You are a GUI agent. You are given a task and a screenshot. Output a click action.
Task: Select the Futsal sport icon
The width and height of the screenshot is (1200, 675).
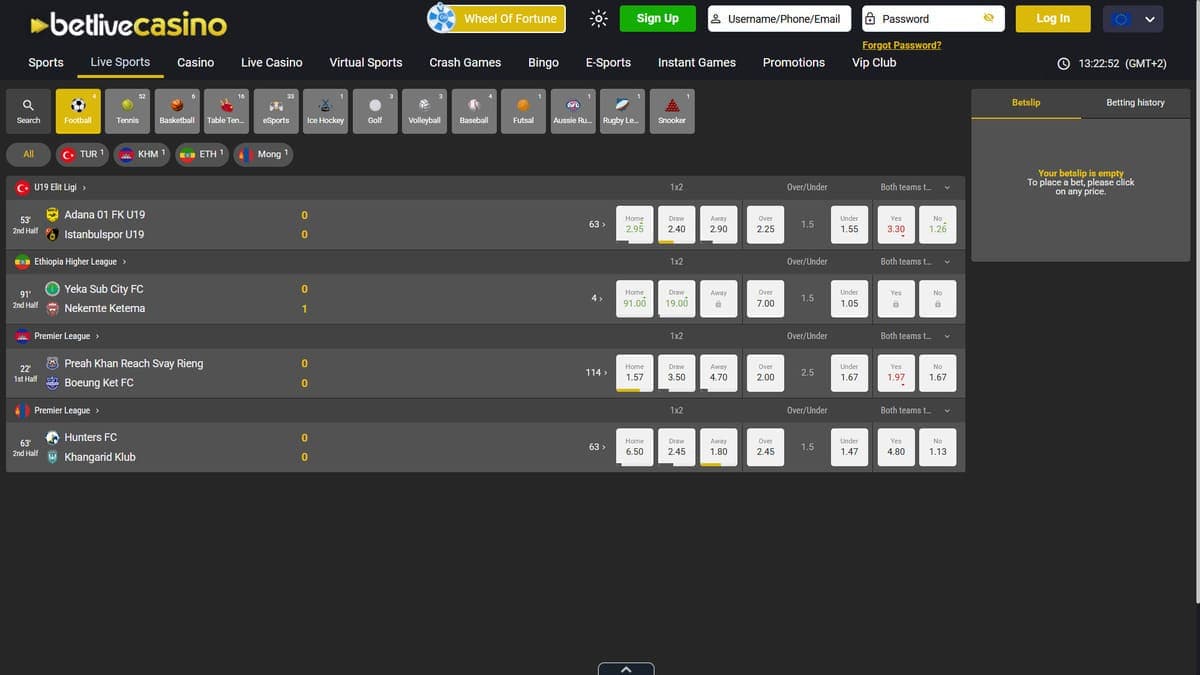pyautogui.click(x=523, y=111)
